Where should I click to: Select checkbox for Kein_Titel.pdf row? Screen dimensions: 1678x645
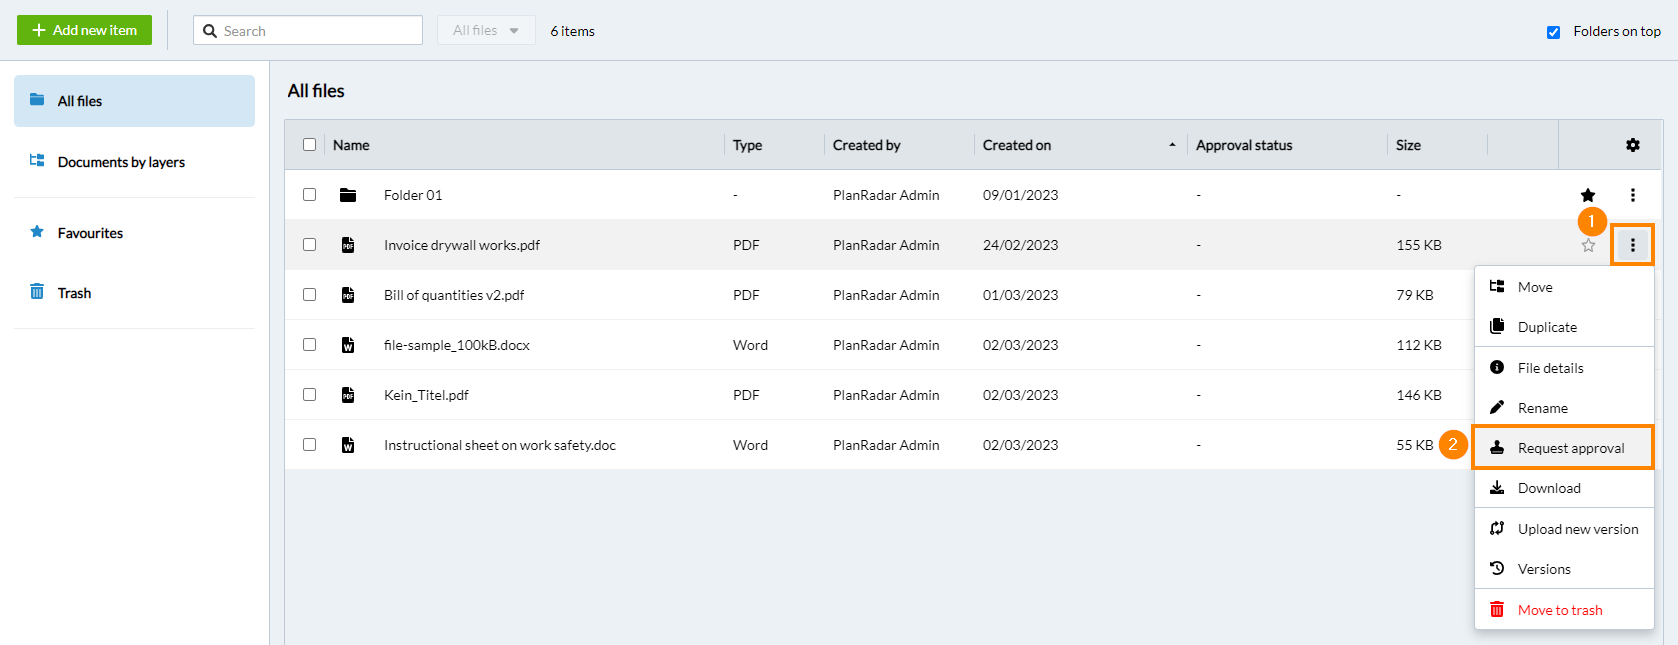pos(310,395)
